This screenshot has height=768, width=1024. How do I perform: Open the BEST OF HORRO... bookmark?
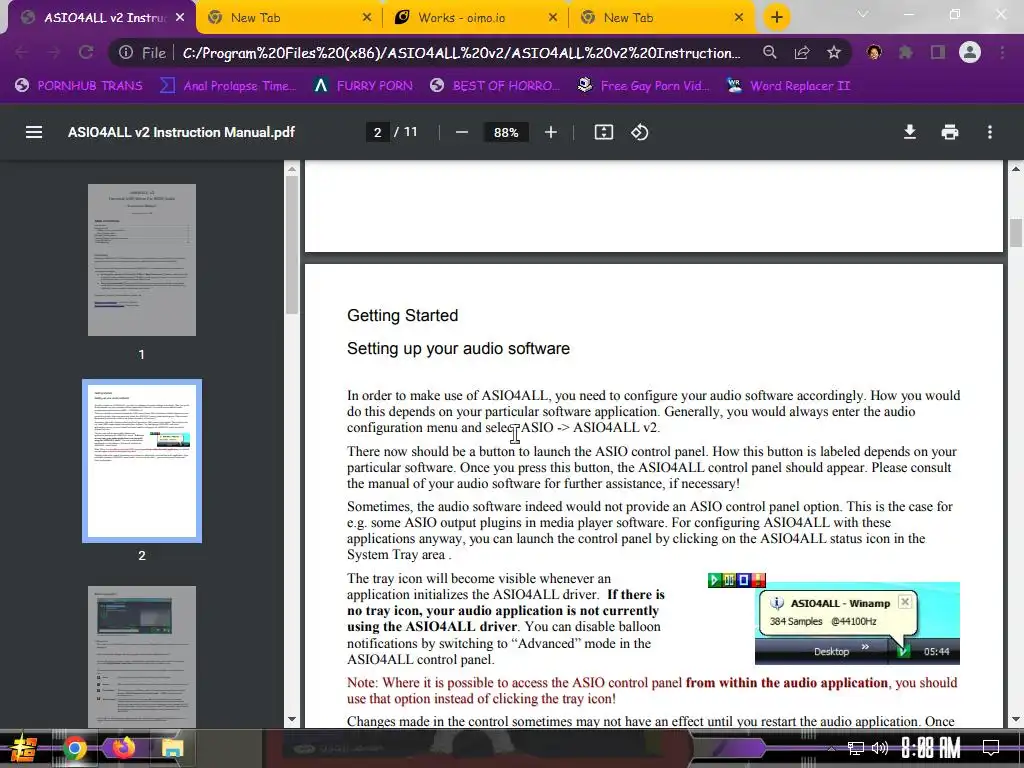pos(495,86)
